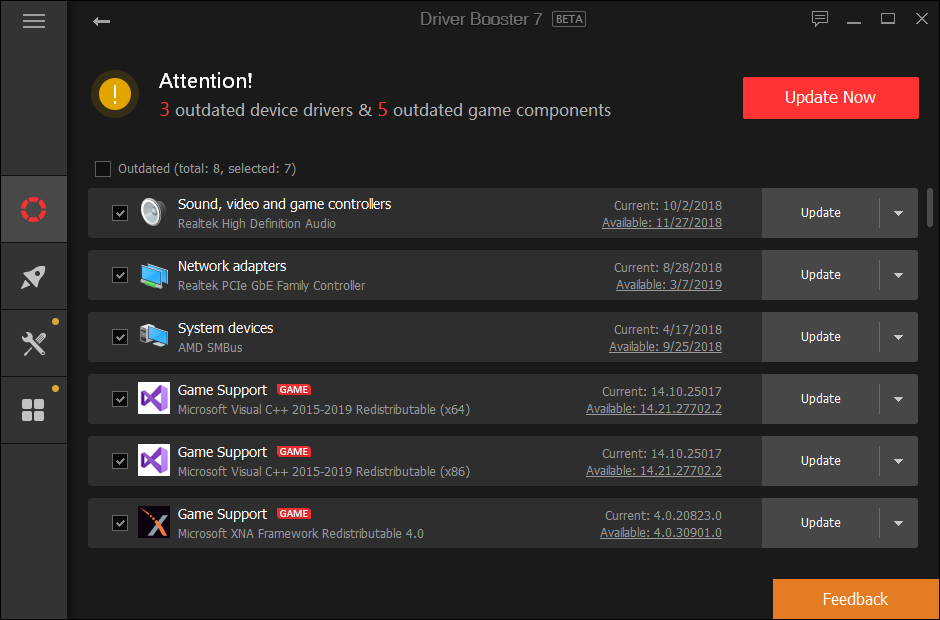Image resolution: width=940 pixels, height=620 pixels.
Task: Click the System devices computer icon
Action: tap(153, 336)
